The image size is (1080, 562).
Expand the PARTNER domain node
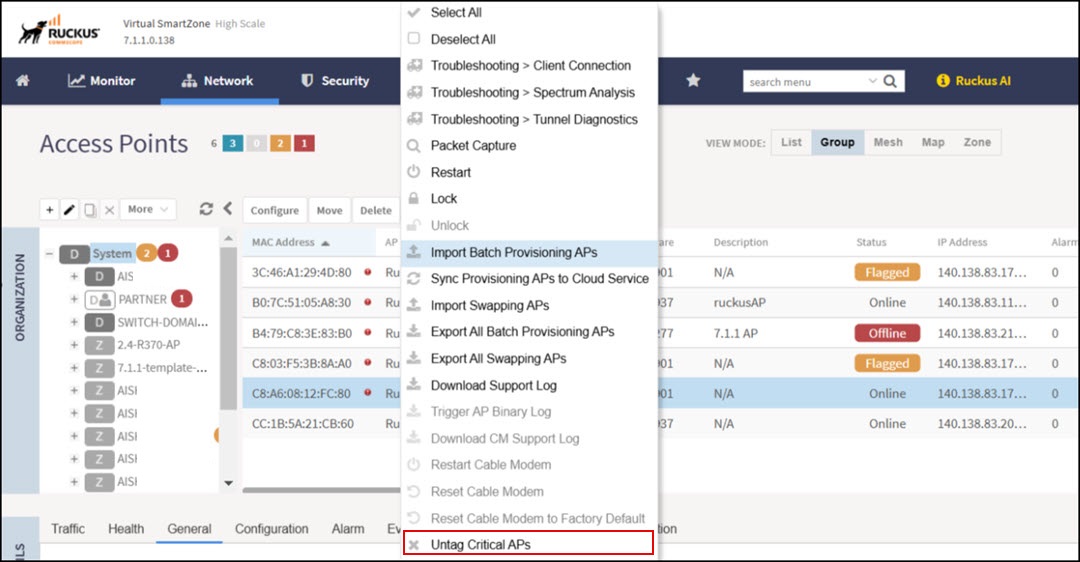(x=74, y=299)
